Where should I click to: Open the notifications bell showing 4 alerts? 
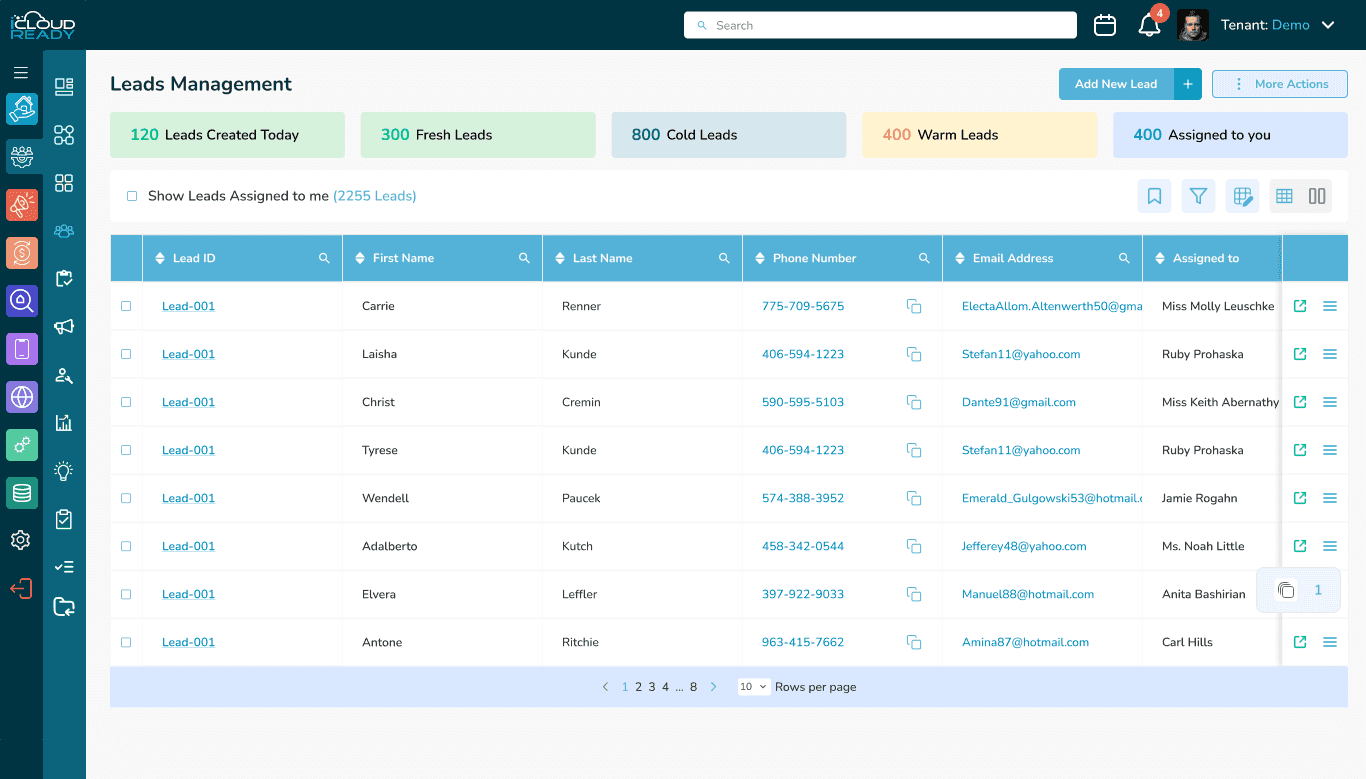pyautogui.click(x=1149, y=25)
